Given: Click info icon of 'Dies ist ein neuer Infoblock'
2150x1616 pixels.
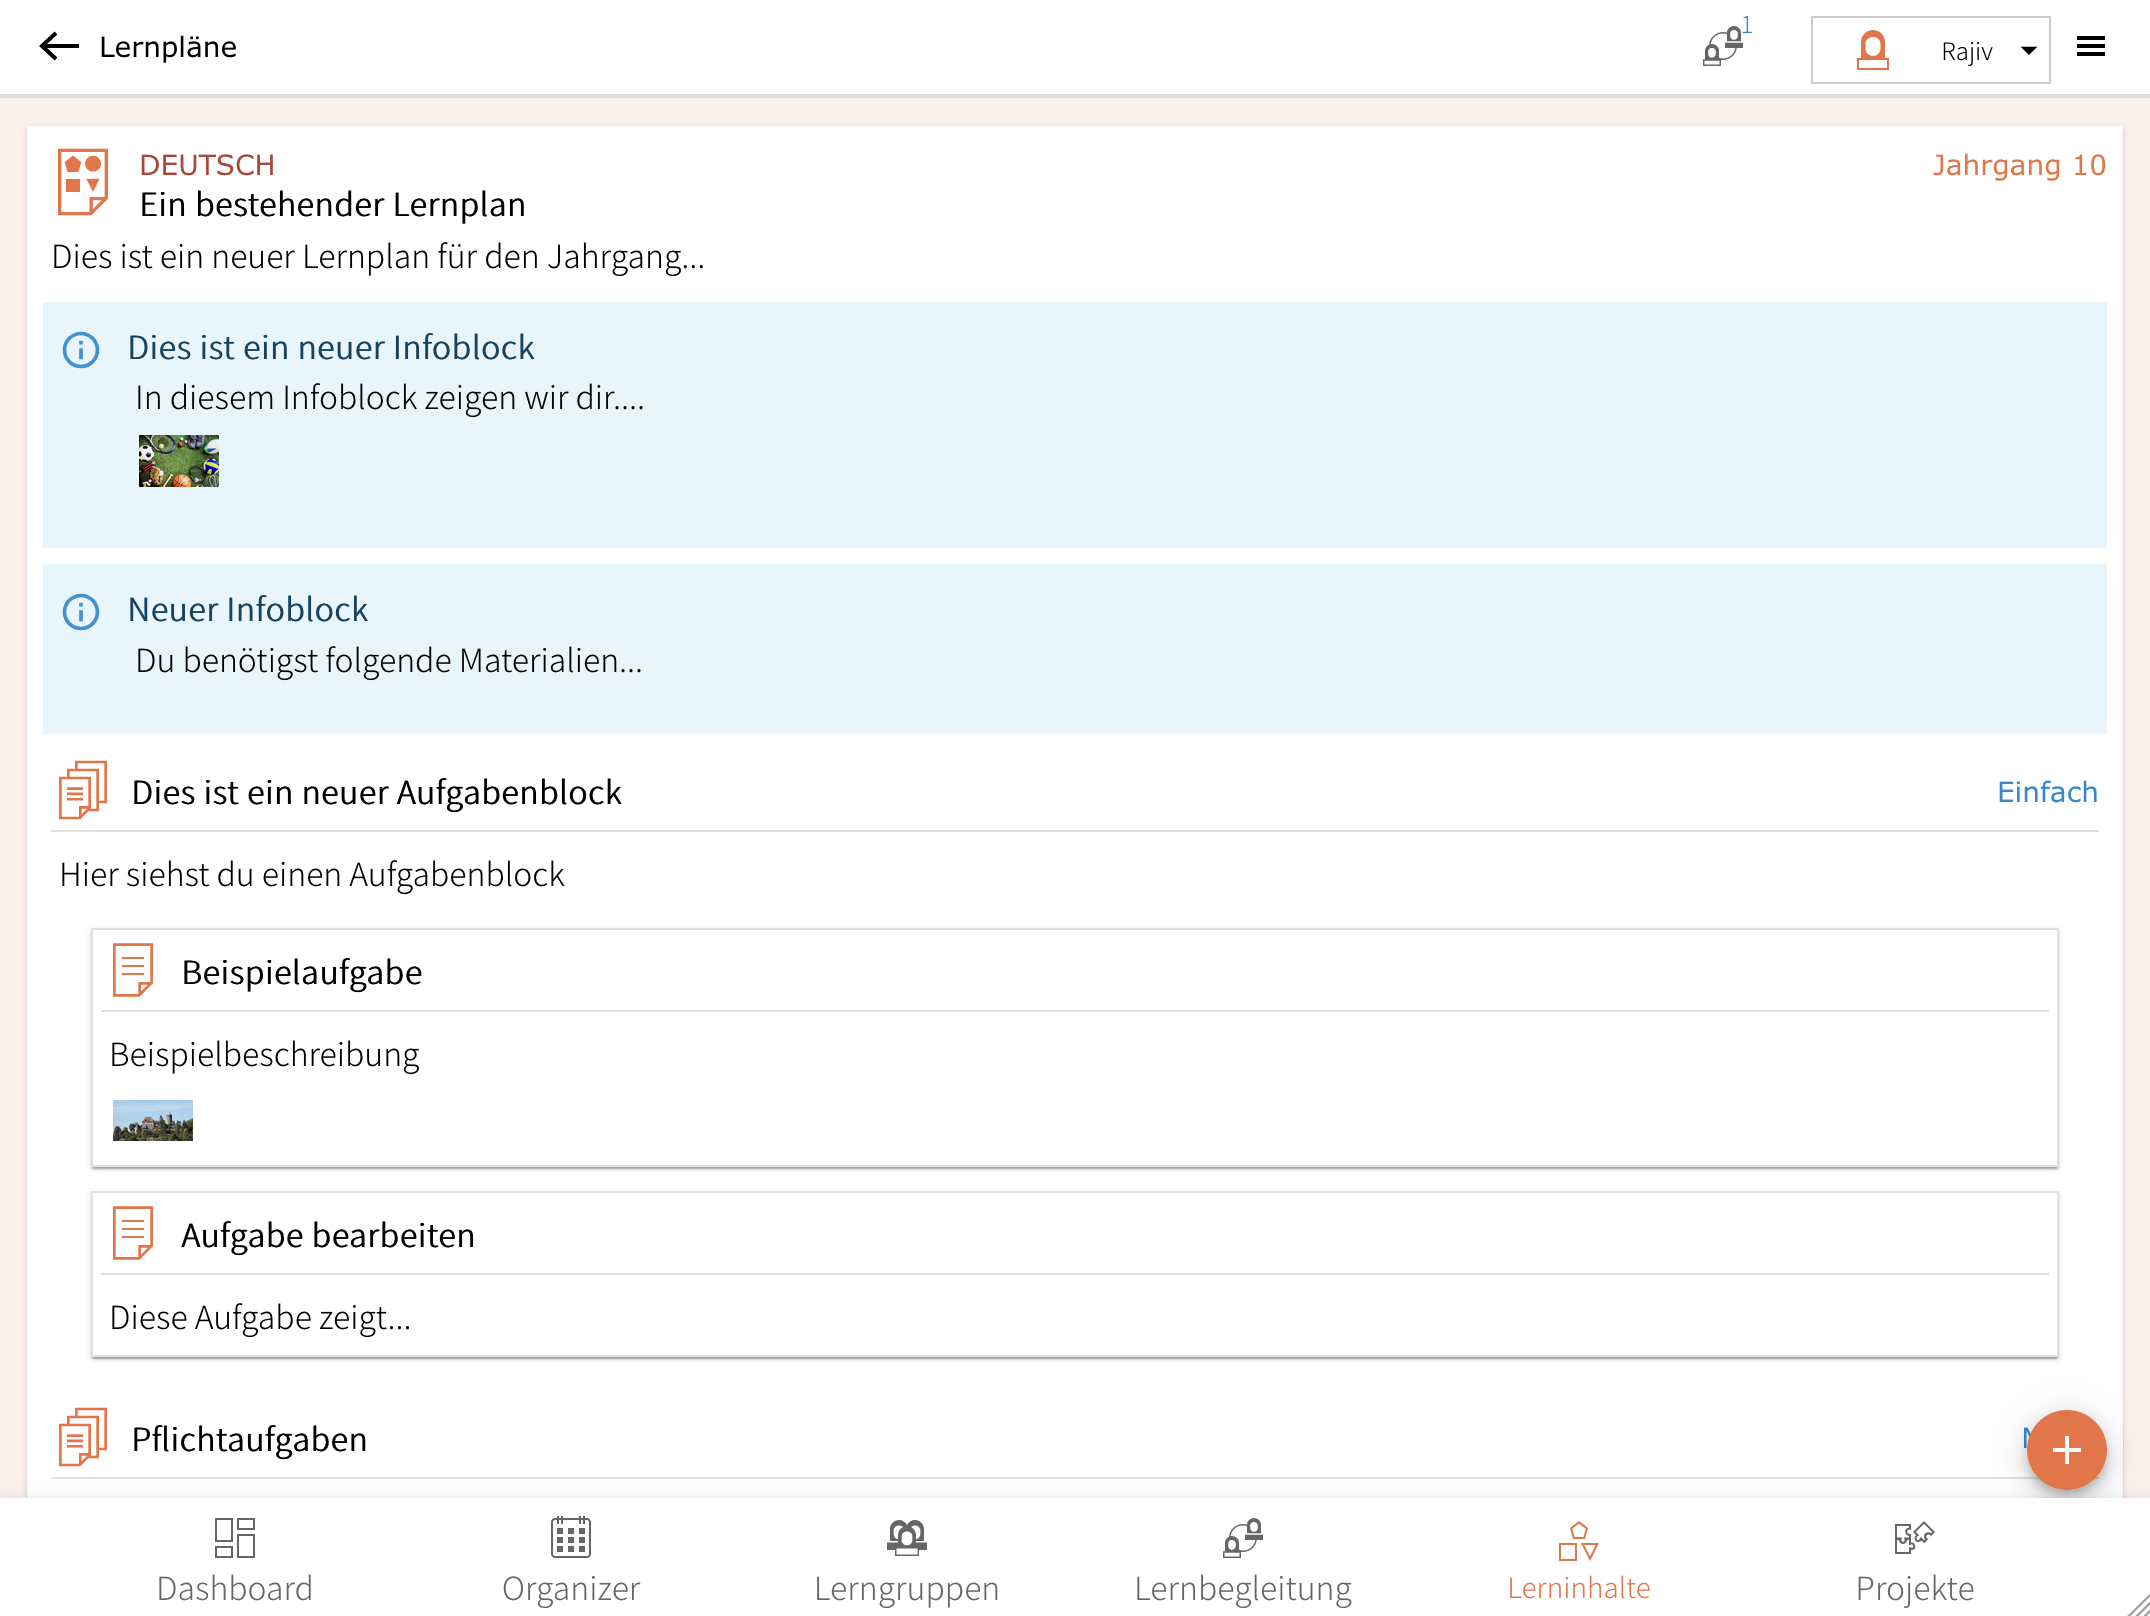Looking at the screenshot, I should point(81,350).
